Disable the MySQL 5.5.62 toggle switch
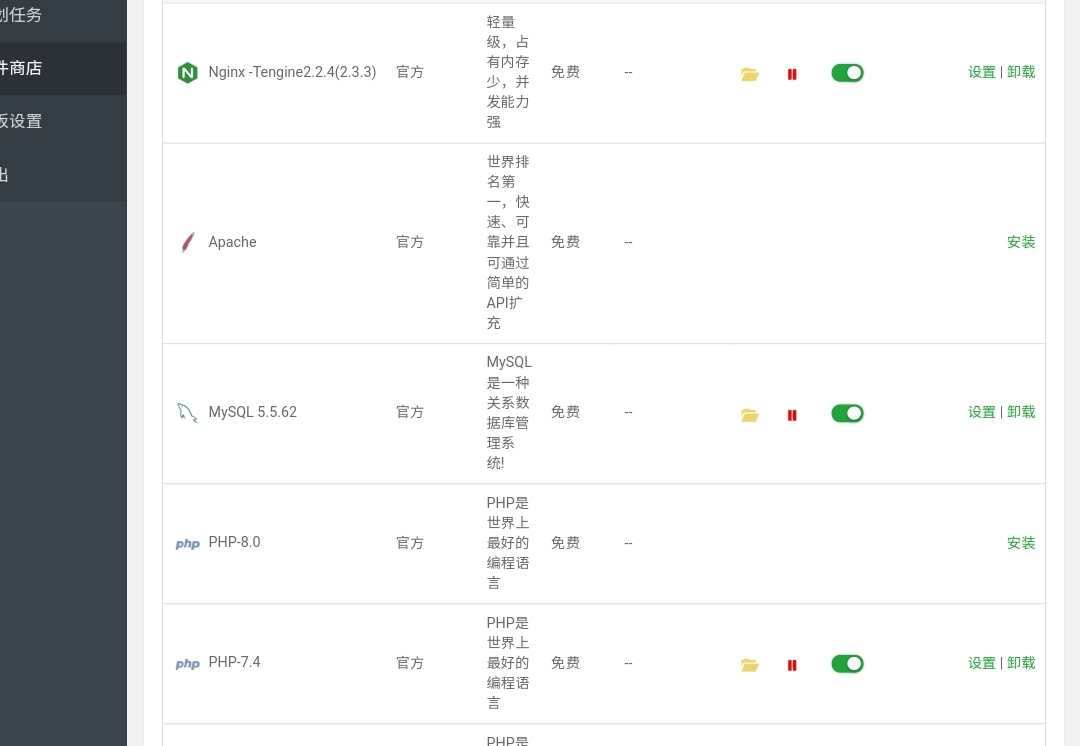This screenshot has width=1080, height=746. pyautogui.click(x=847, y=413)
